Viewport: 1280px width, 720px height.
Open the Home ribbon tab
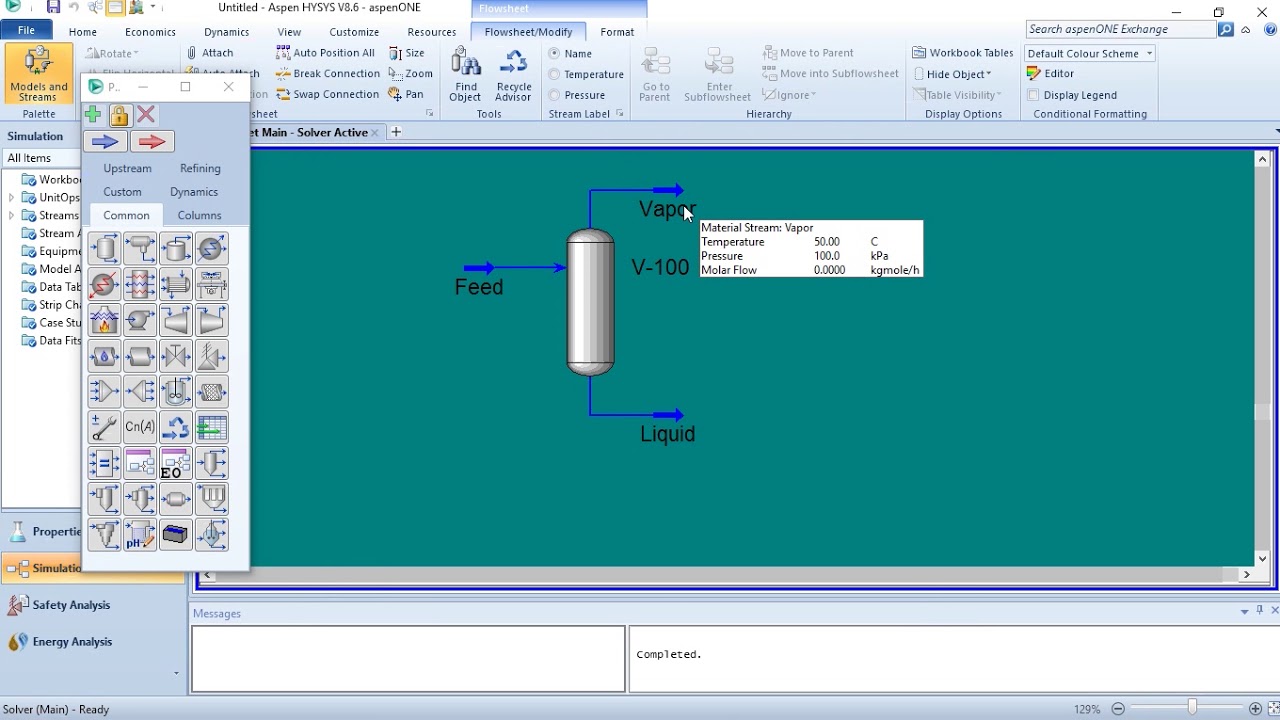[x=83, y=32]
